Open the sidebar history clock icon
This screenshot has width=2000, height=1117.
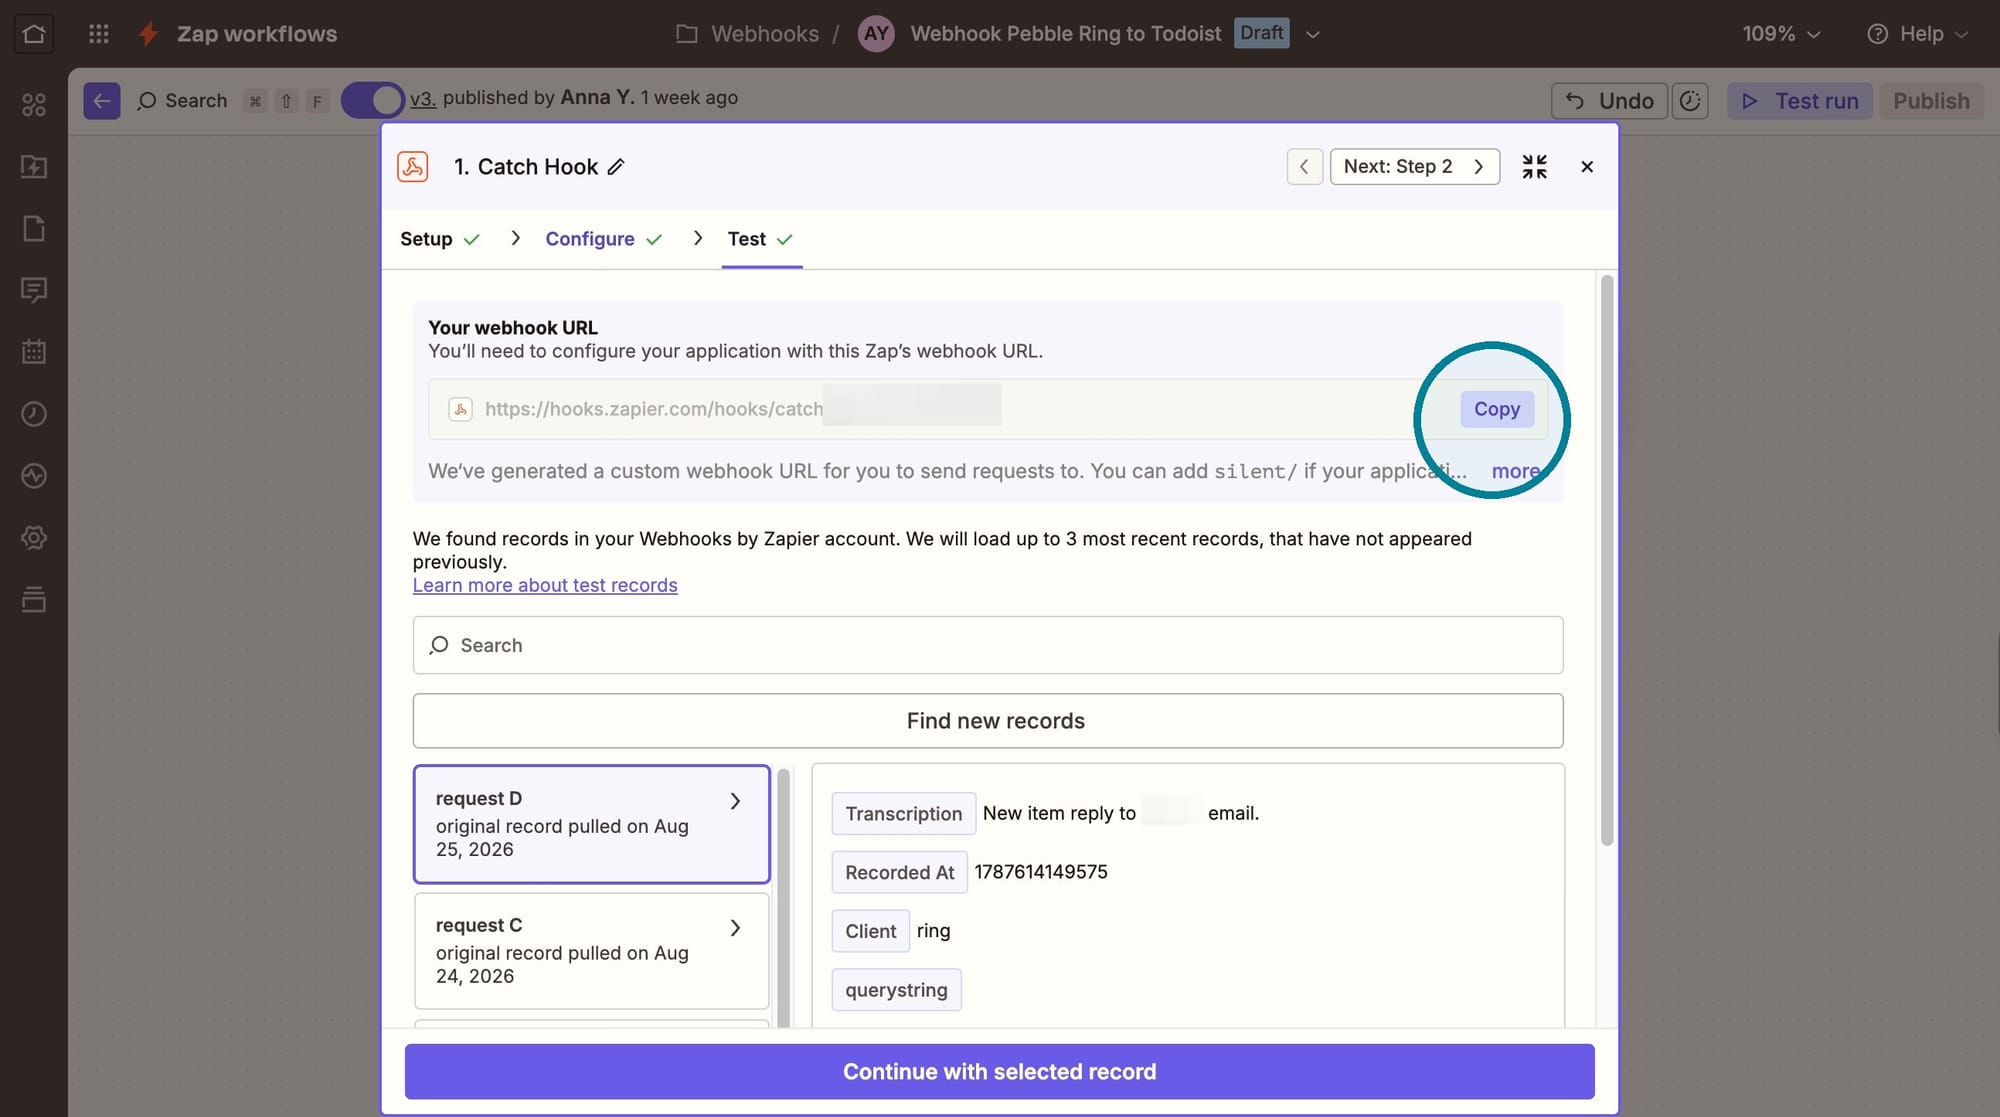tap(34, 414)
